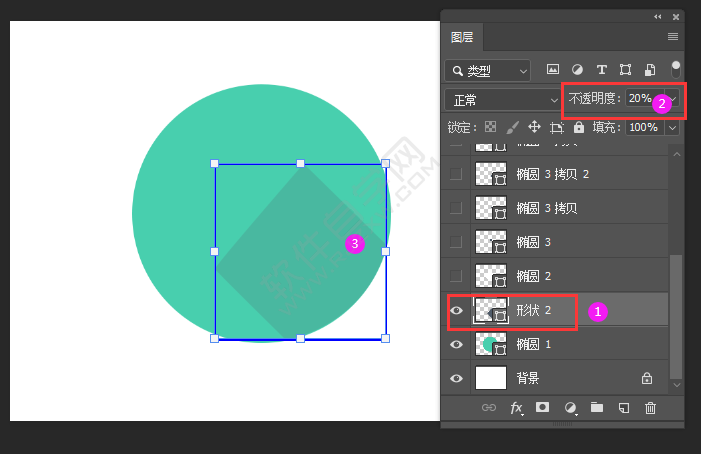Lock artboard nesting icon

[557, 128]
